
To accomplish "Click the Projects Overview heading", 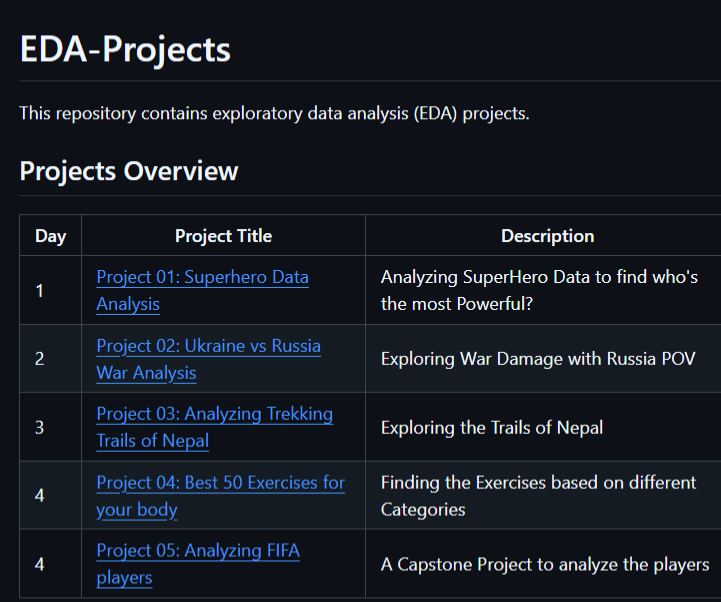I will (129, 171).
